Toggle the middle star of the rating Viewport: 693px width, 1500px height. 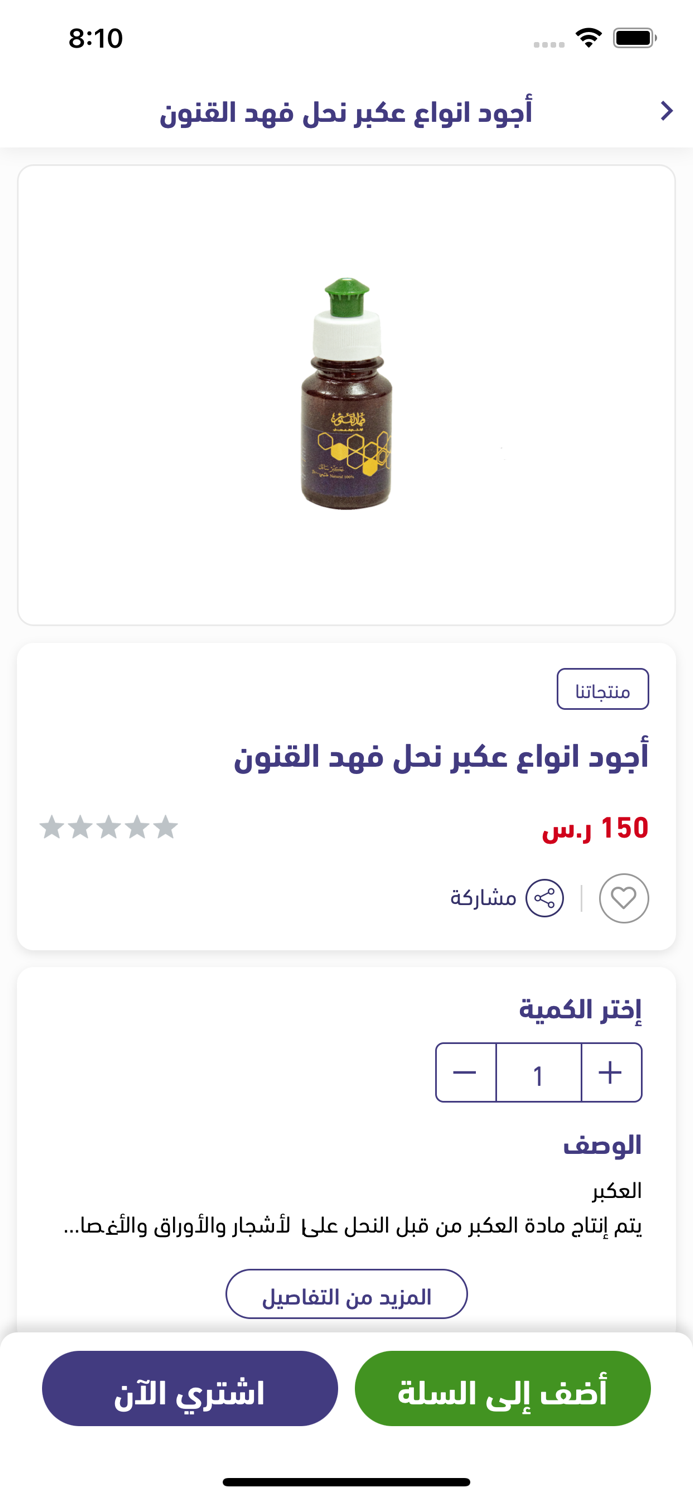click(108, 826)
